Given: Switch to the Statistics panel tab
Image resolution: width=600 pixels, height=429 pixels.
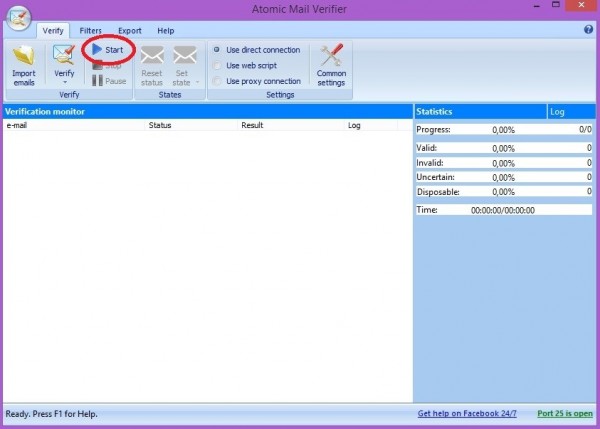Looking at the screenshot, I should coord(481,112).
